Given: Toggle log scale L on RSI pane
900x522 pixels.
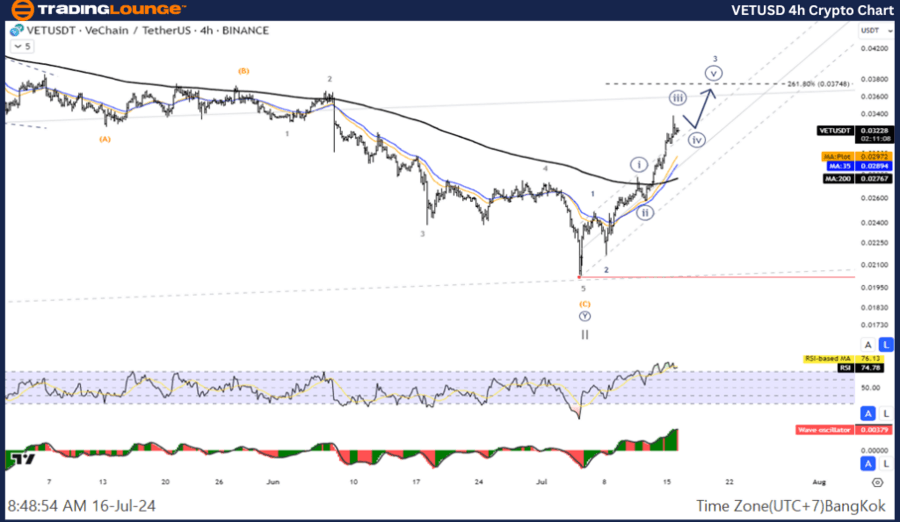Looking at the screenshot, I should (x=886, y=413).
